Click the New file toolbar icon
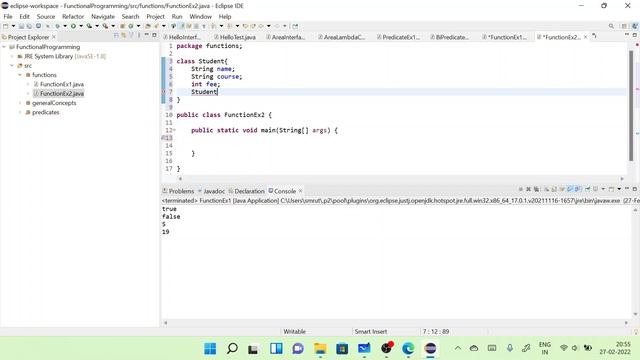Viewport: 640px width, 360px height. click(x=6, y=26)
